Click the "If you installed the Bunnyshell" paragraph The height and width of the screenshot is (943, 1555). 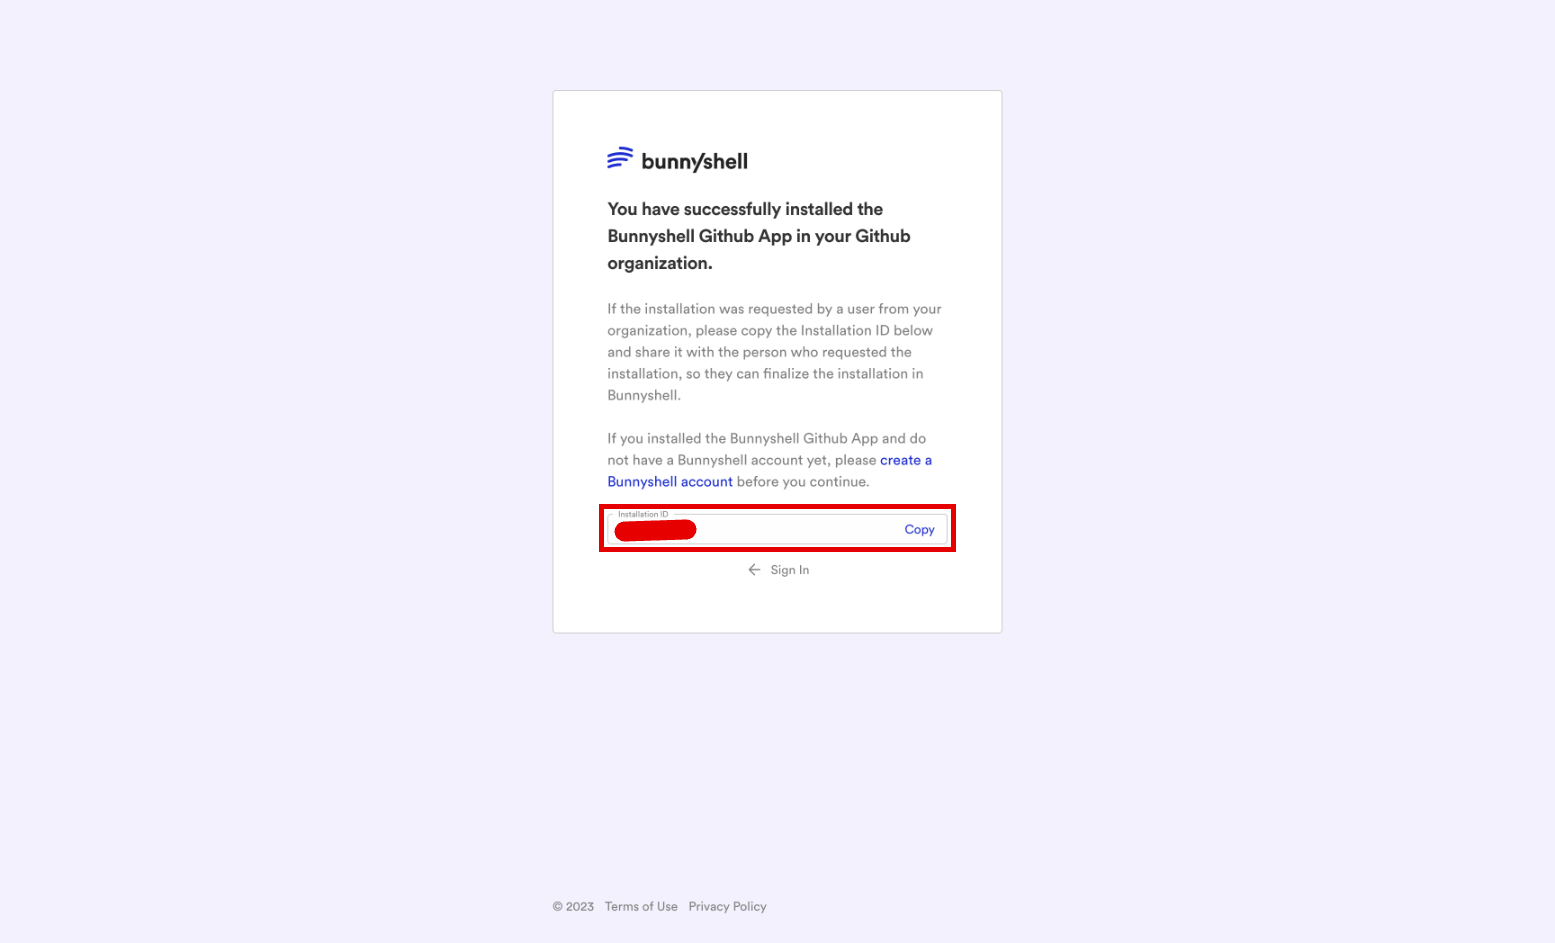click(x=769, y=460)
